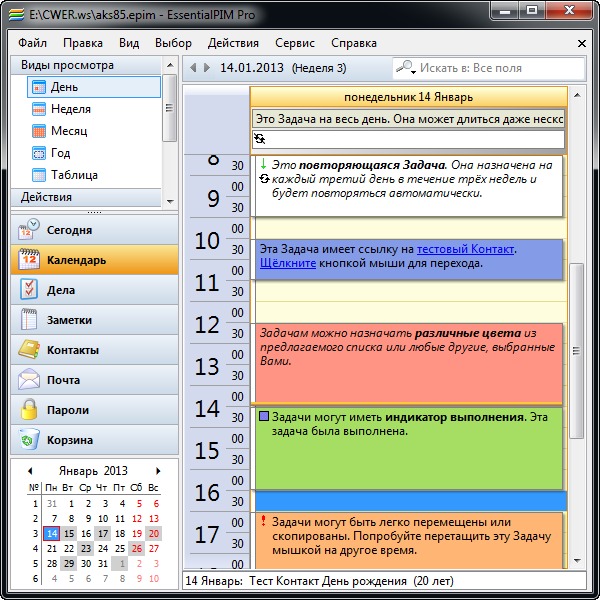Open the Today (Сегодня) section icon
The image size is (600, 600).
(29, 230)
